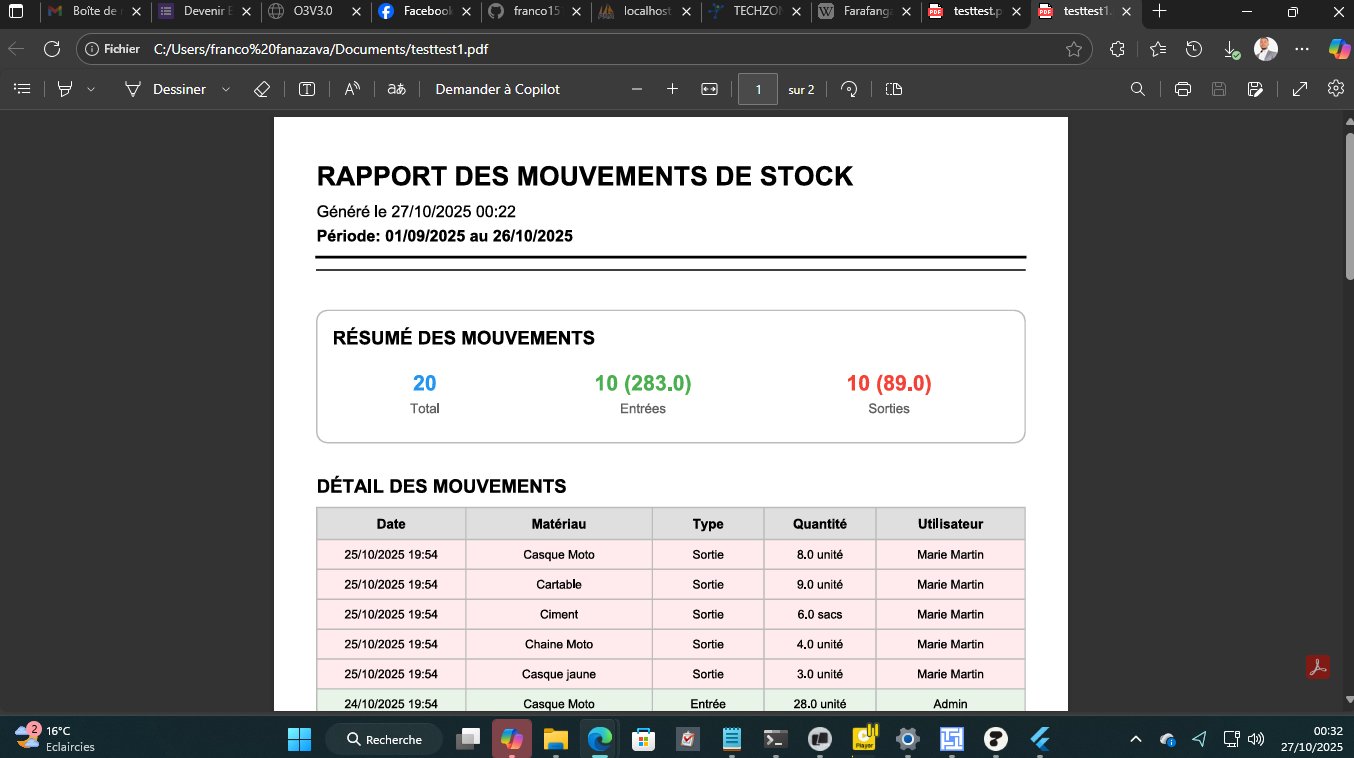Expand the Dessiner options dropdown arrow

coord(226,89)
